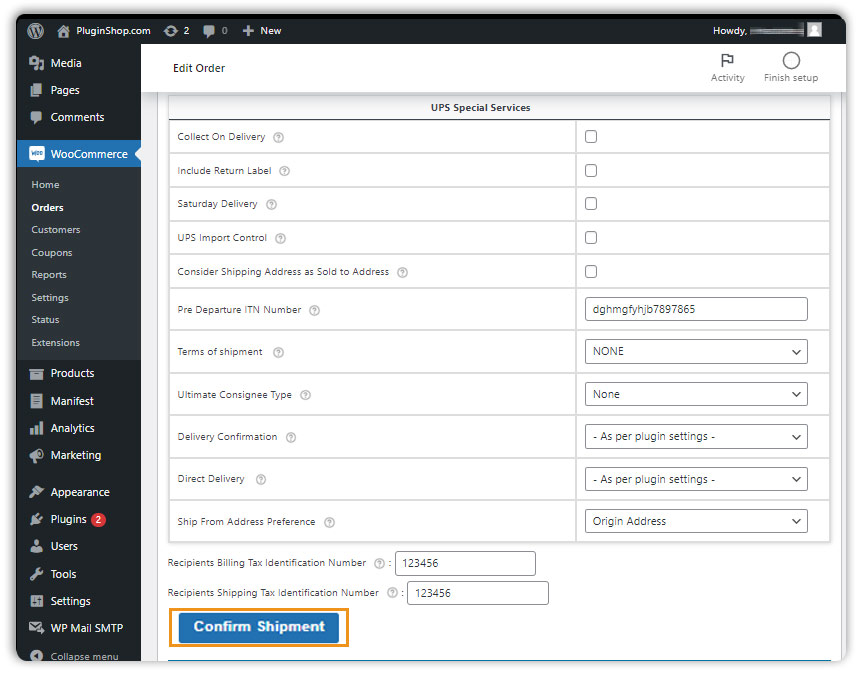Open the Activity flag icon

pos(727,60)
